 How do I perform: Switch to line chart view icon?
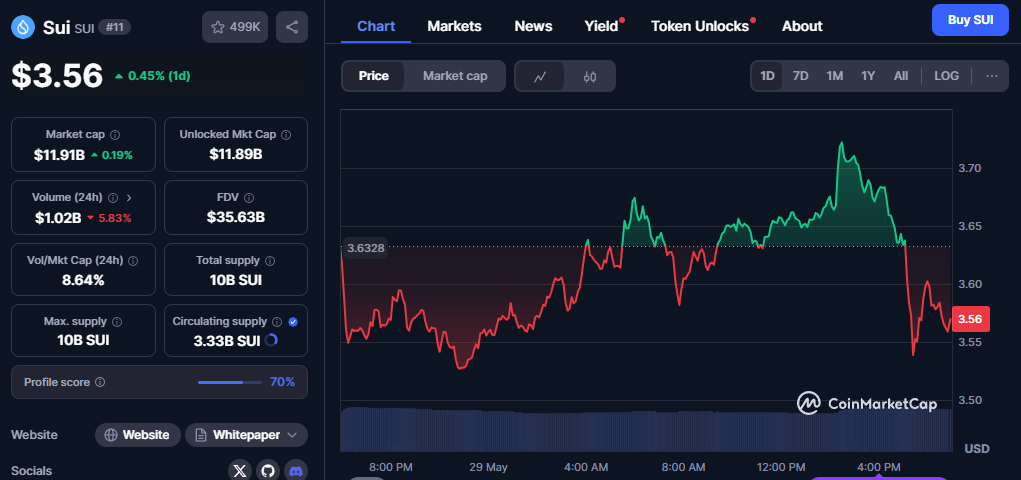tap(539, 76)
